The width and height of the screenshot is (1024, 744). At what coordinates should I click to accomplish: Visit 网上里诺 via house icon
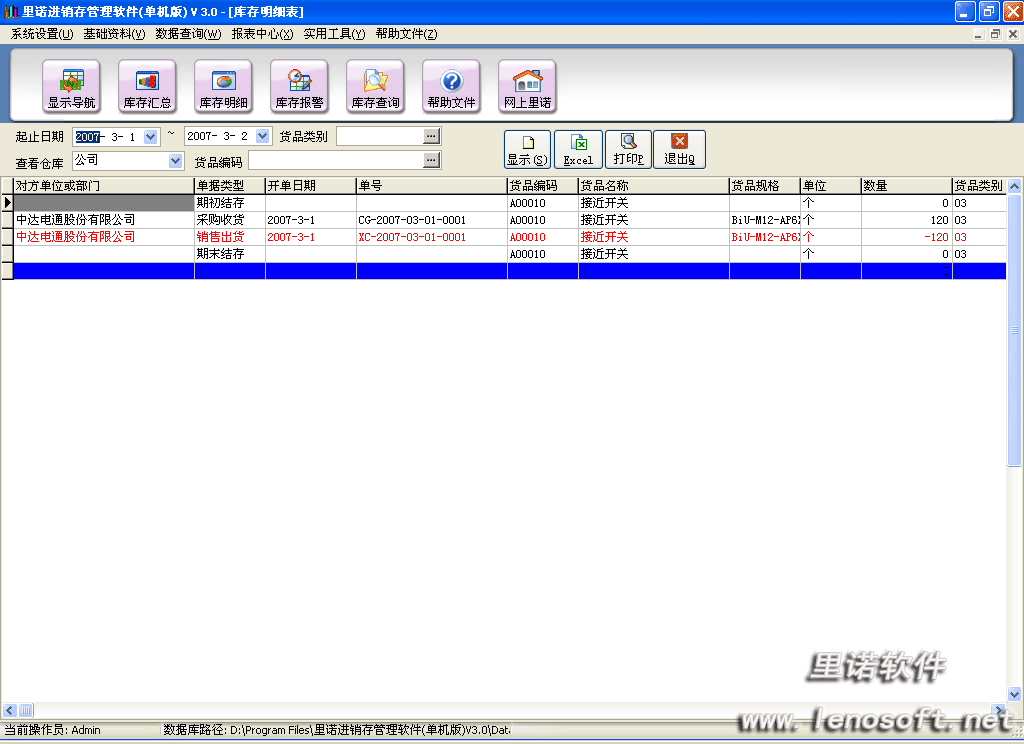(527, 88)
